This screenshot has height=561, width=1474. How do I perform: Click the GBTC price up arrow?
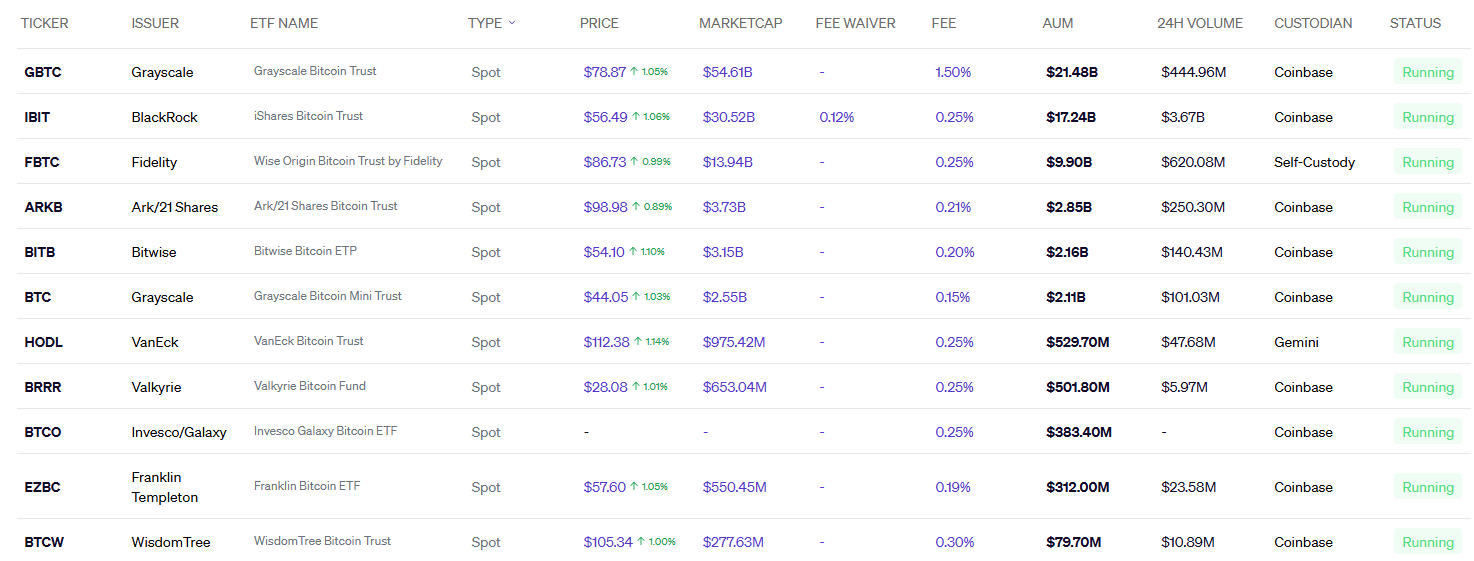(x=634, y=72)
